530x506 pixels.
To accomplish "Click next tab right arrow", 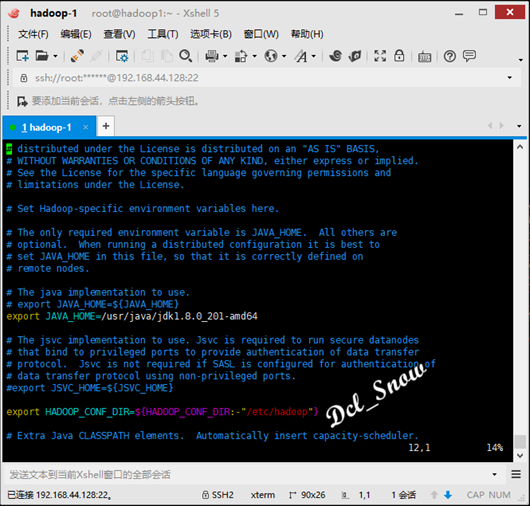I will pos(502,126).
